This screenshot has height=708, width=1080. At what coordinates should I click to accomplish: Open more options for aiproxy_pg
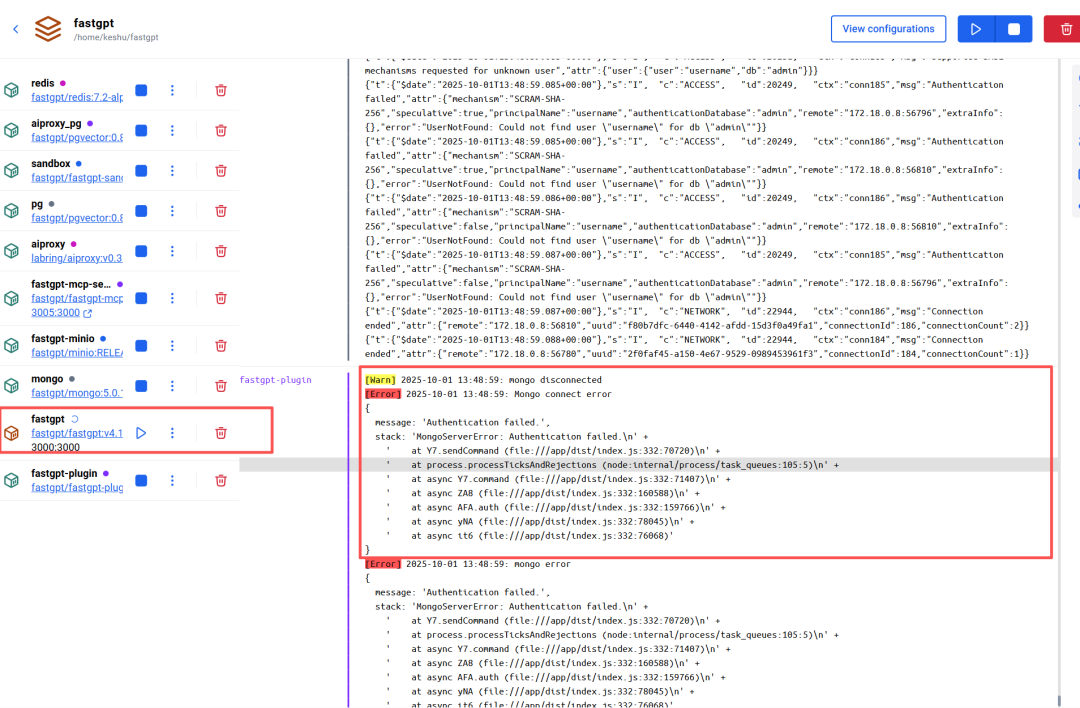click(172, 130)
